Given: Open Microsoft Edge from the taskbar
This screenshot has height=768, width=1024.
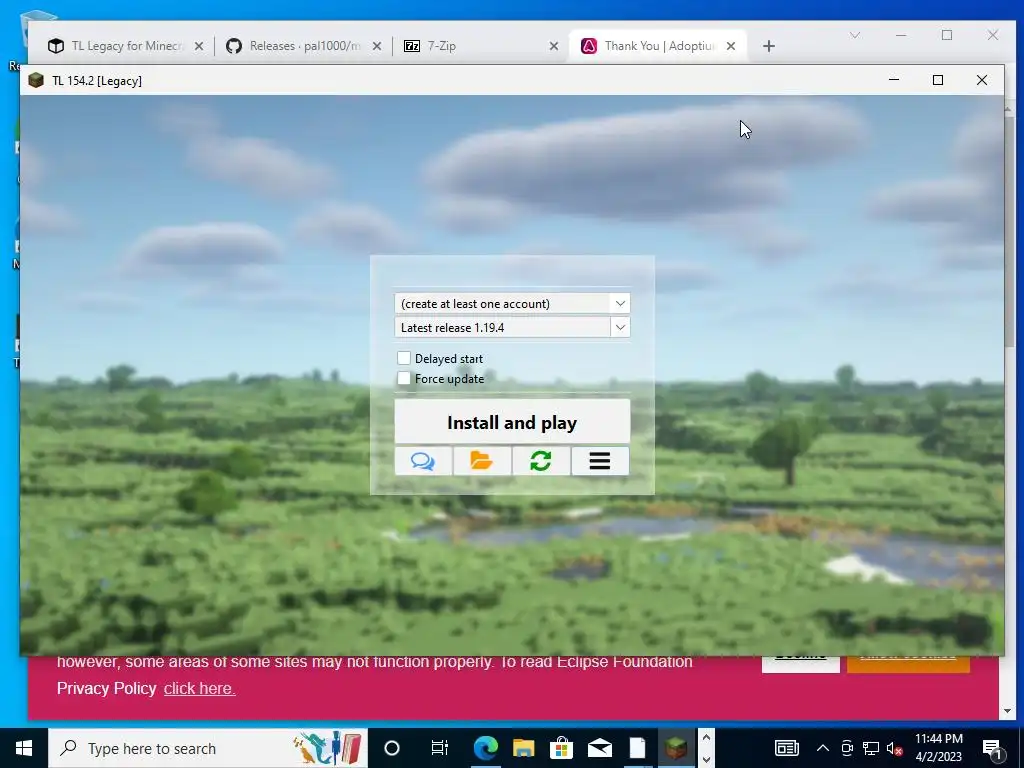Looking at the screenshot, I should point(485,748).
